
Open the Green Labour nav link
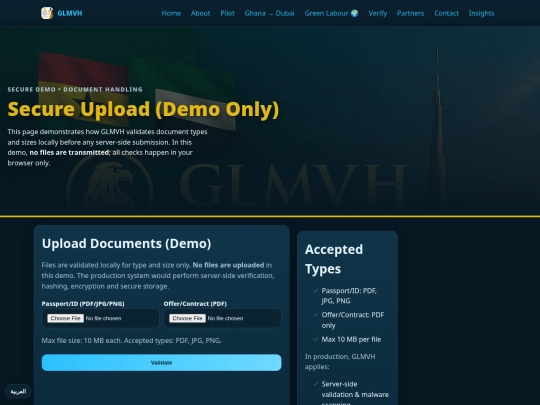point(331,13)
